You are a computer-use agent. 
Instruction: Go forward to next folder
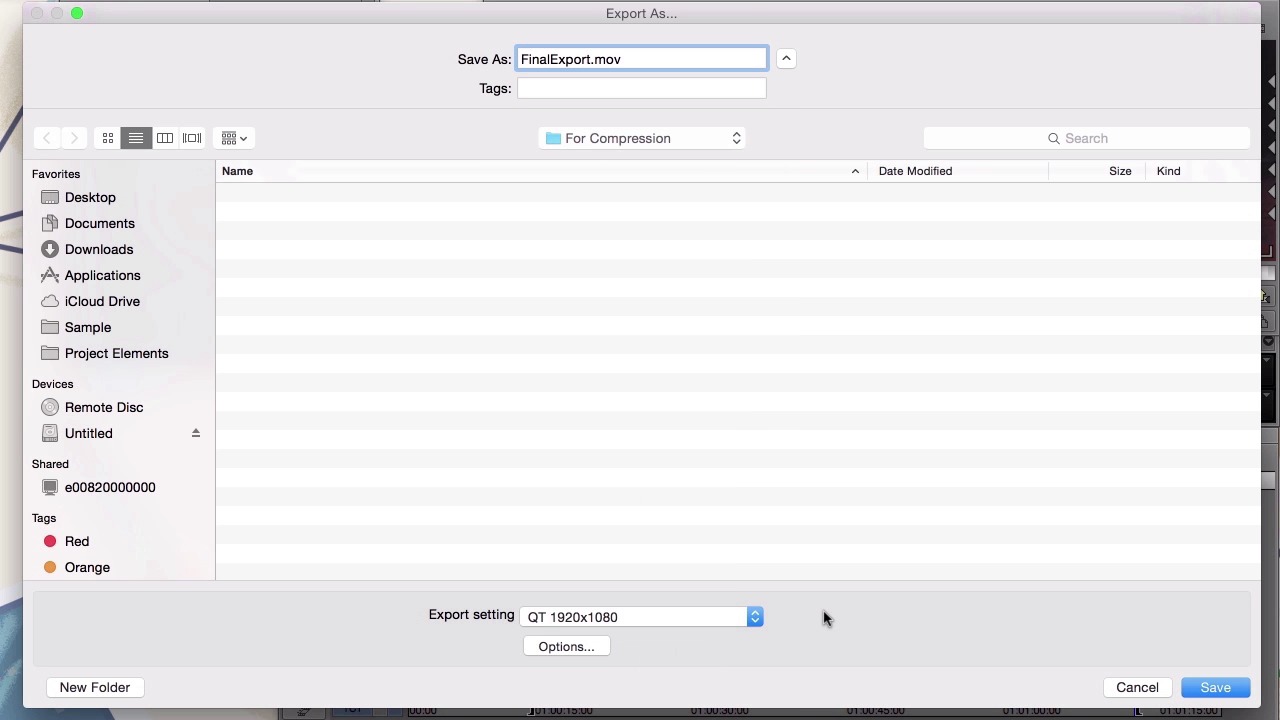point(74,138)
